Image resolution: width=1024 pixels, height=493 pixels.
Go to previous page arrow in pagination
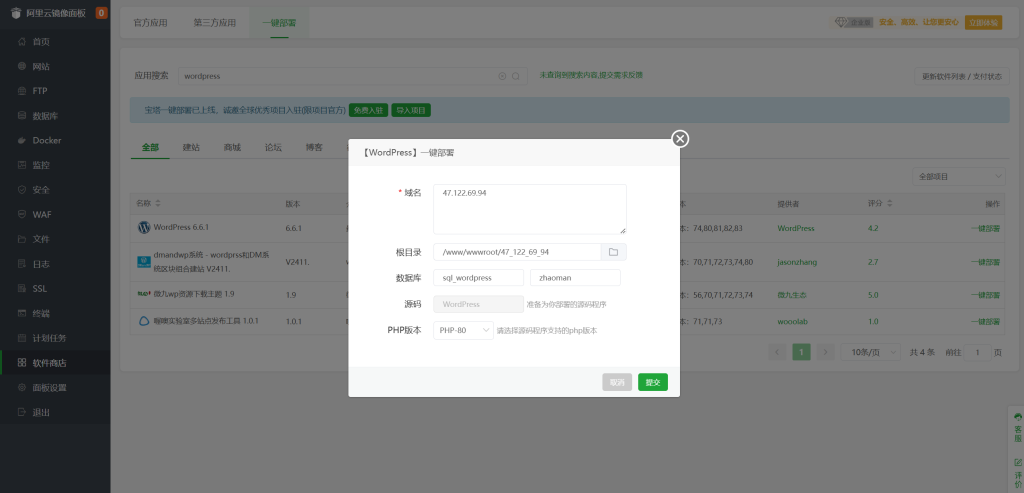click(x=777, y=352)
